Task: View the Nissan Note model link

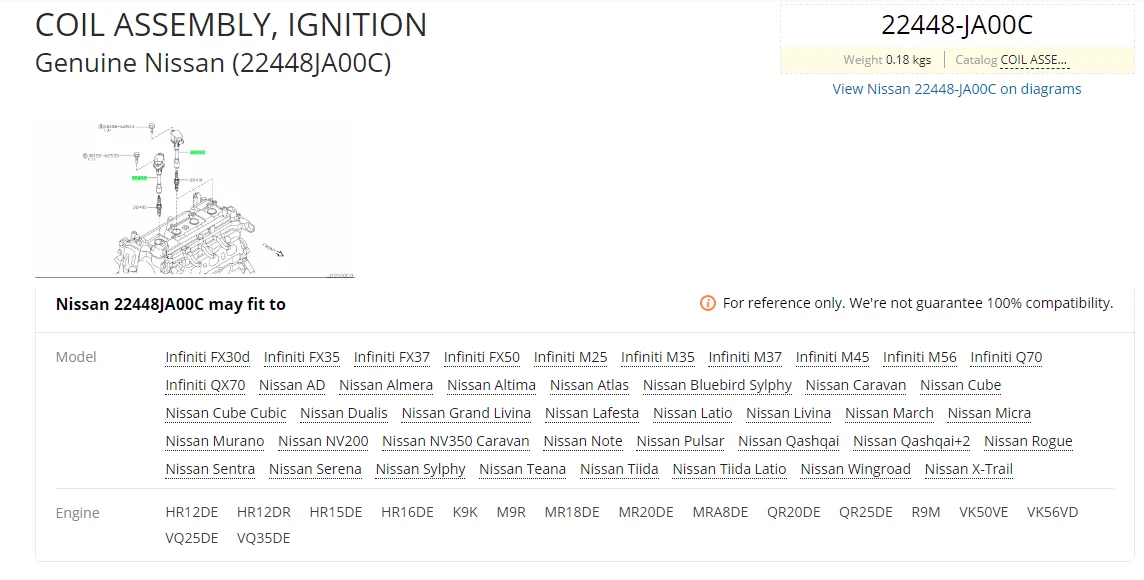Action: (583, 441)
